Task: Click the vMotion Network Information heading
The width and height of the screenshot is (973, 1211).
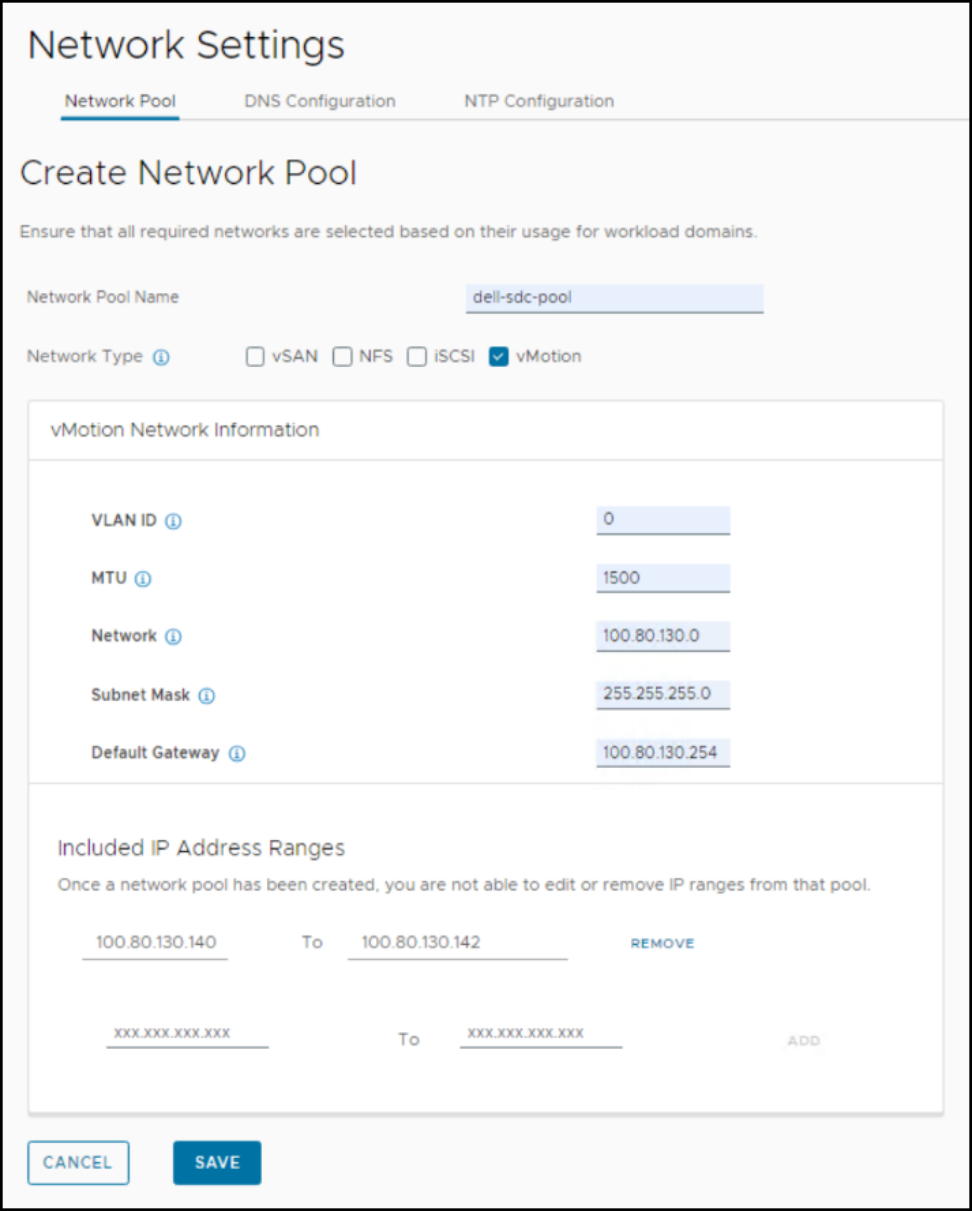Action: [185, 430]
